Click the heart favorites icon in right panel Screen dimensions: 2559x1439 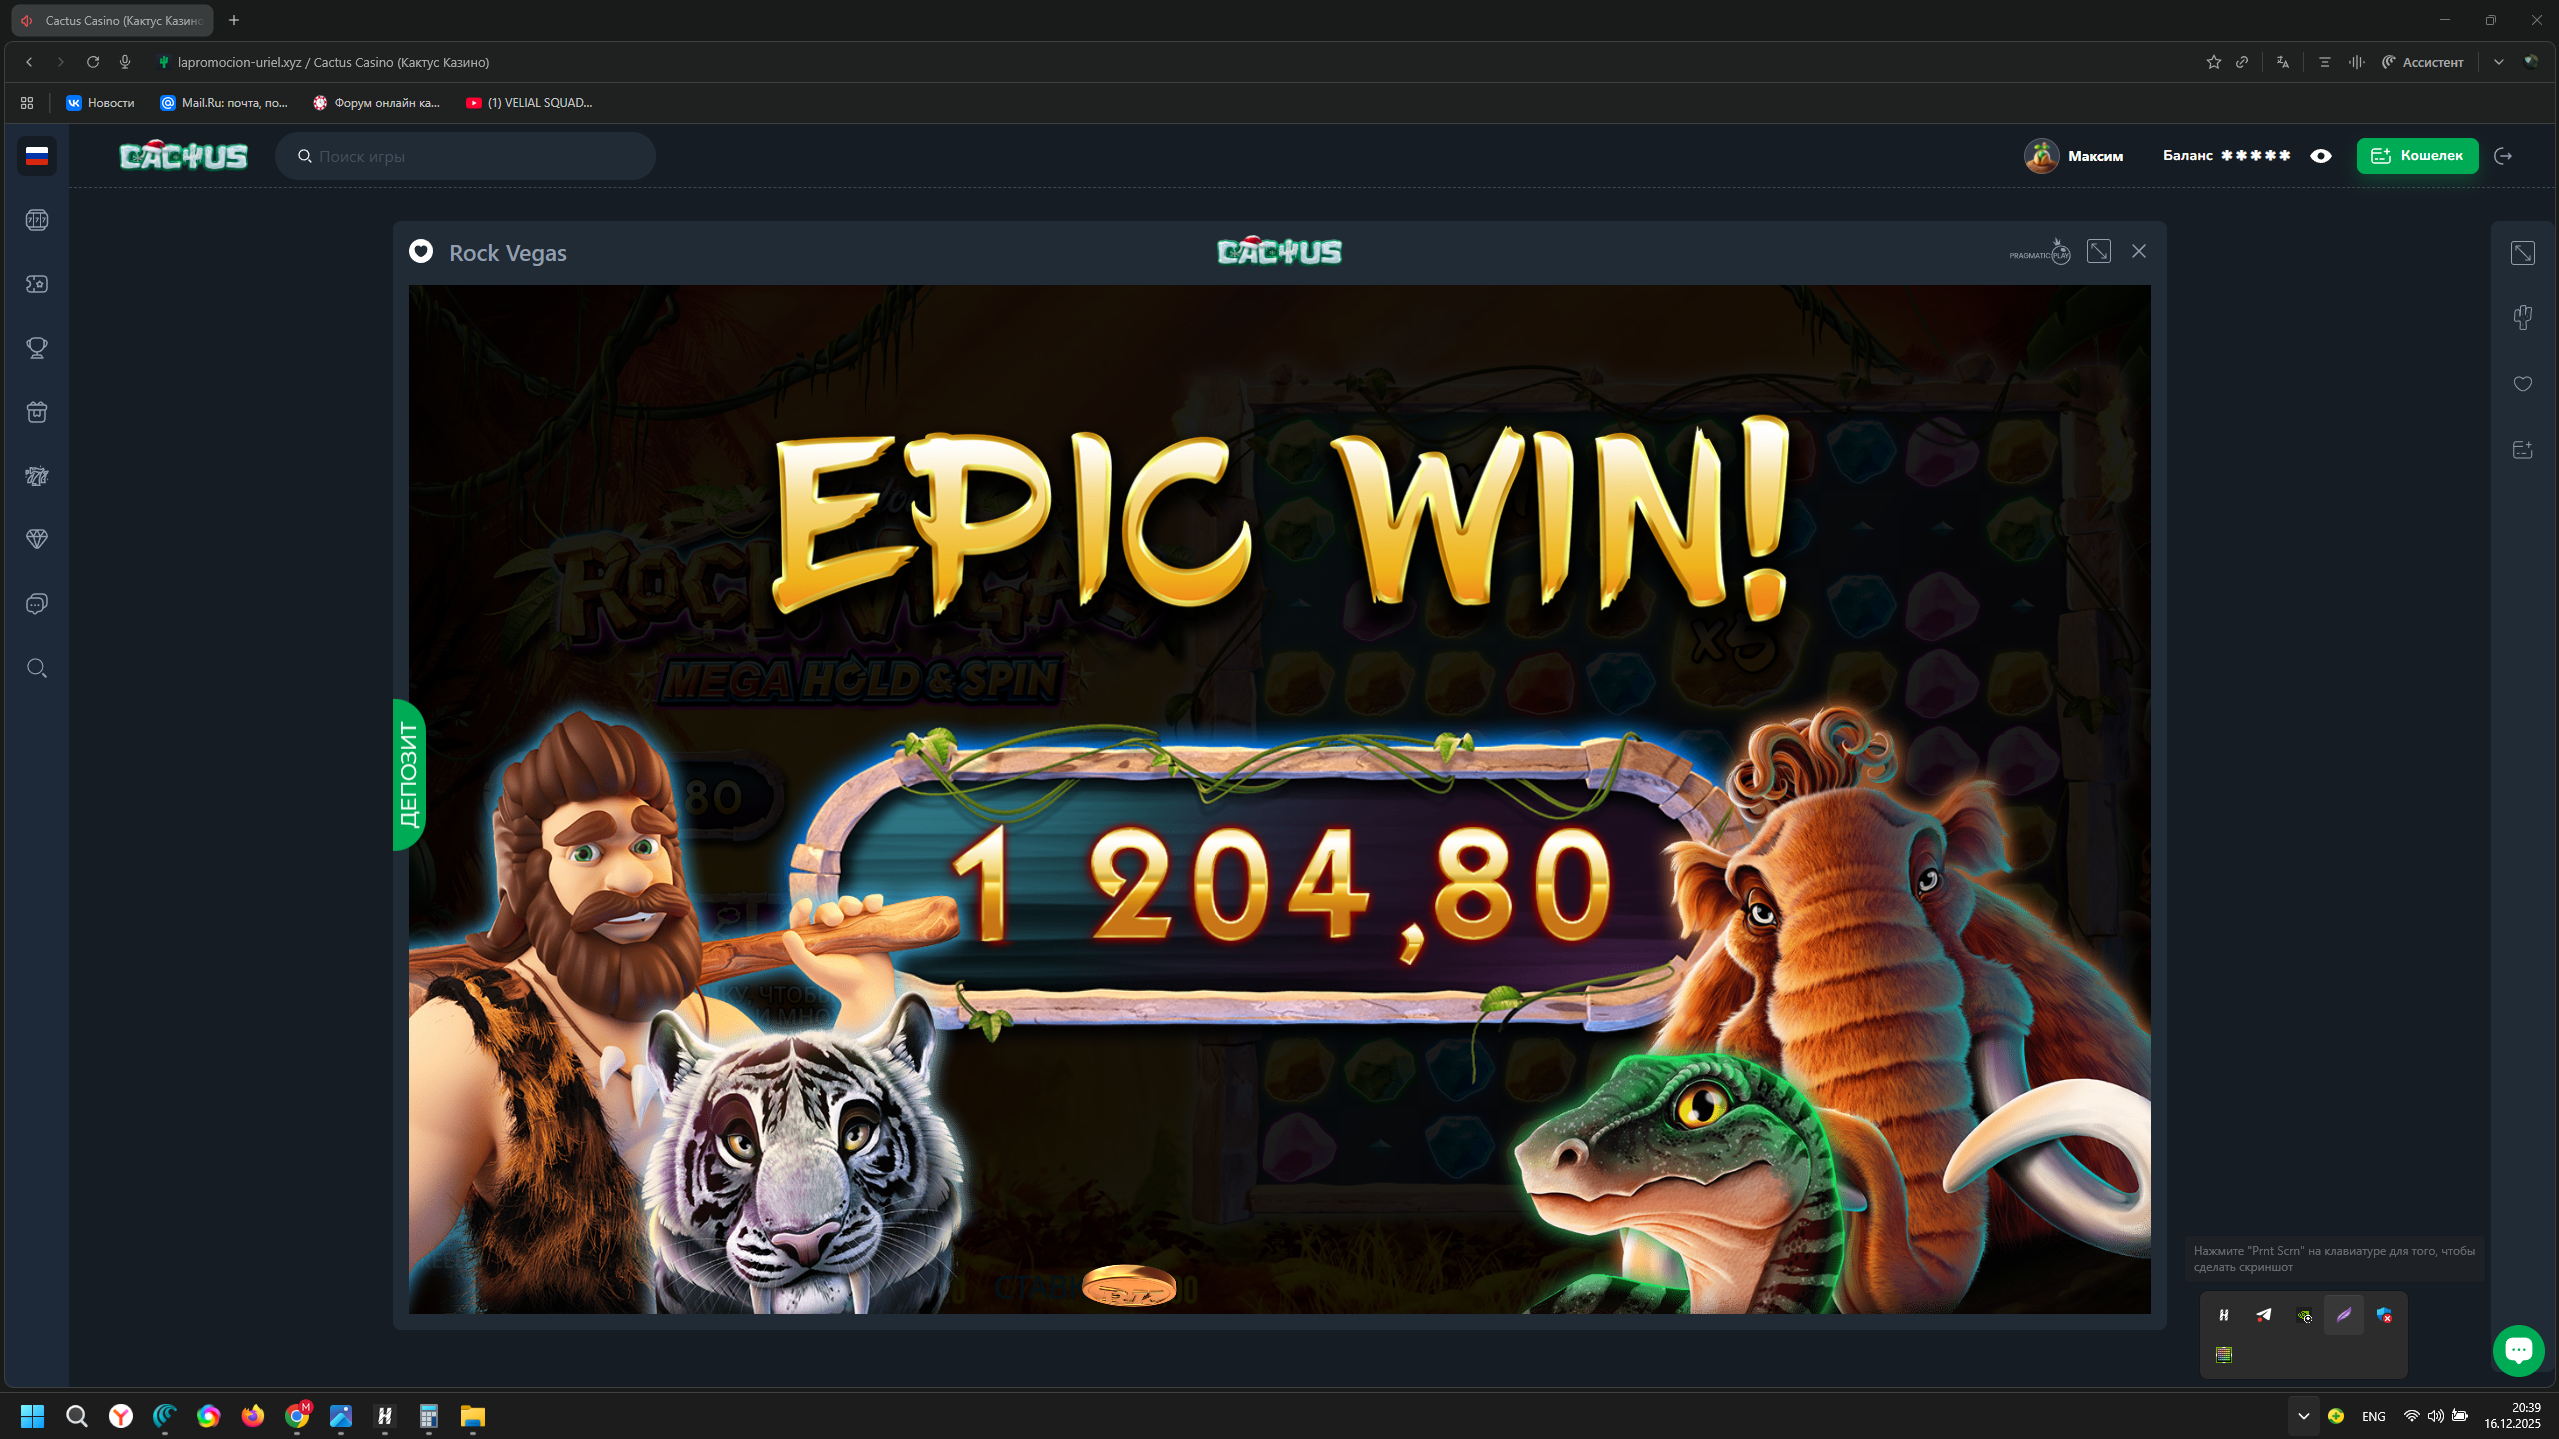2523,384
